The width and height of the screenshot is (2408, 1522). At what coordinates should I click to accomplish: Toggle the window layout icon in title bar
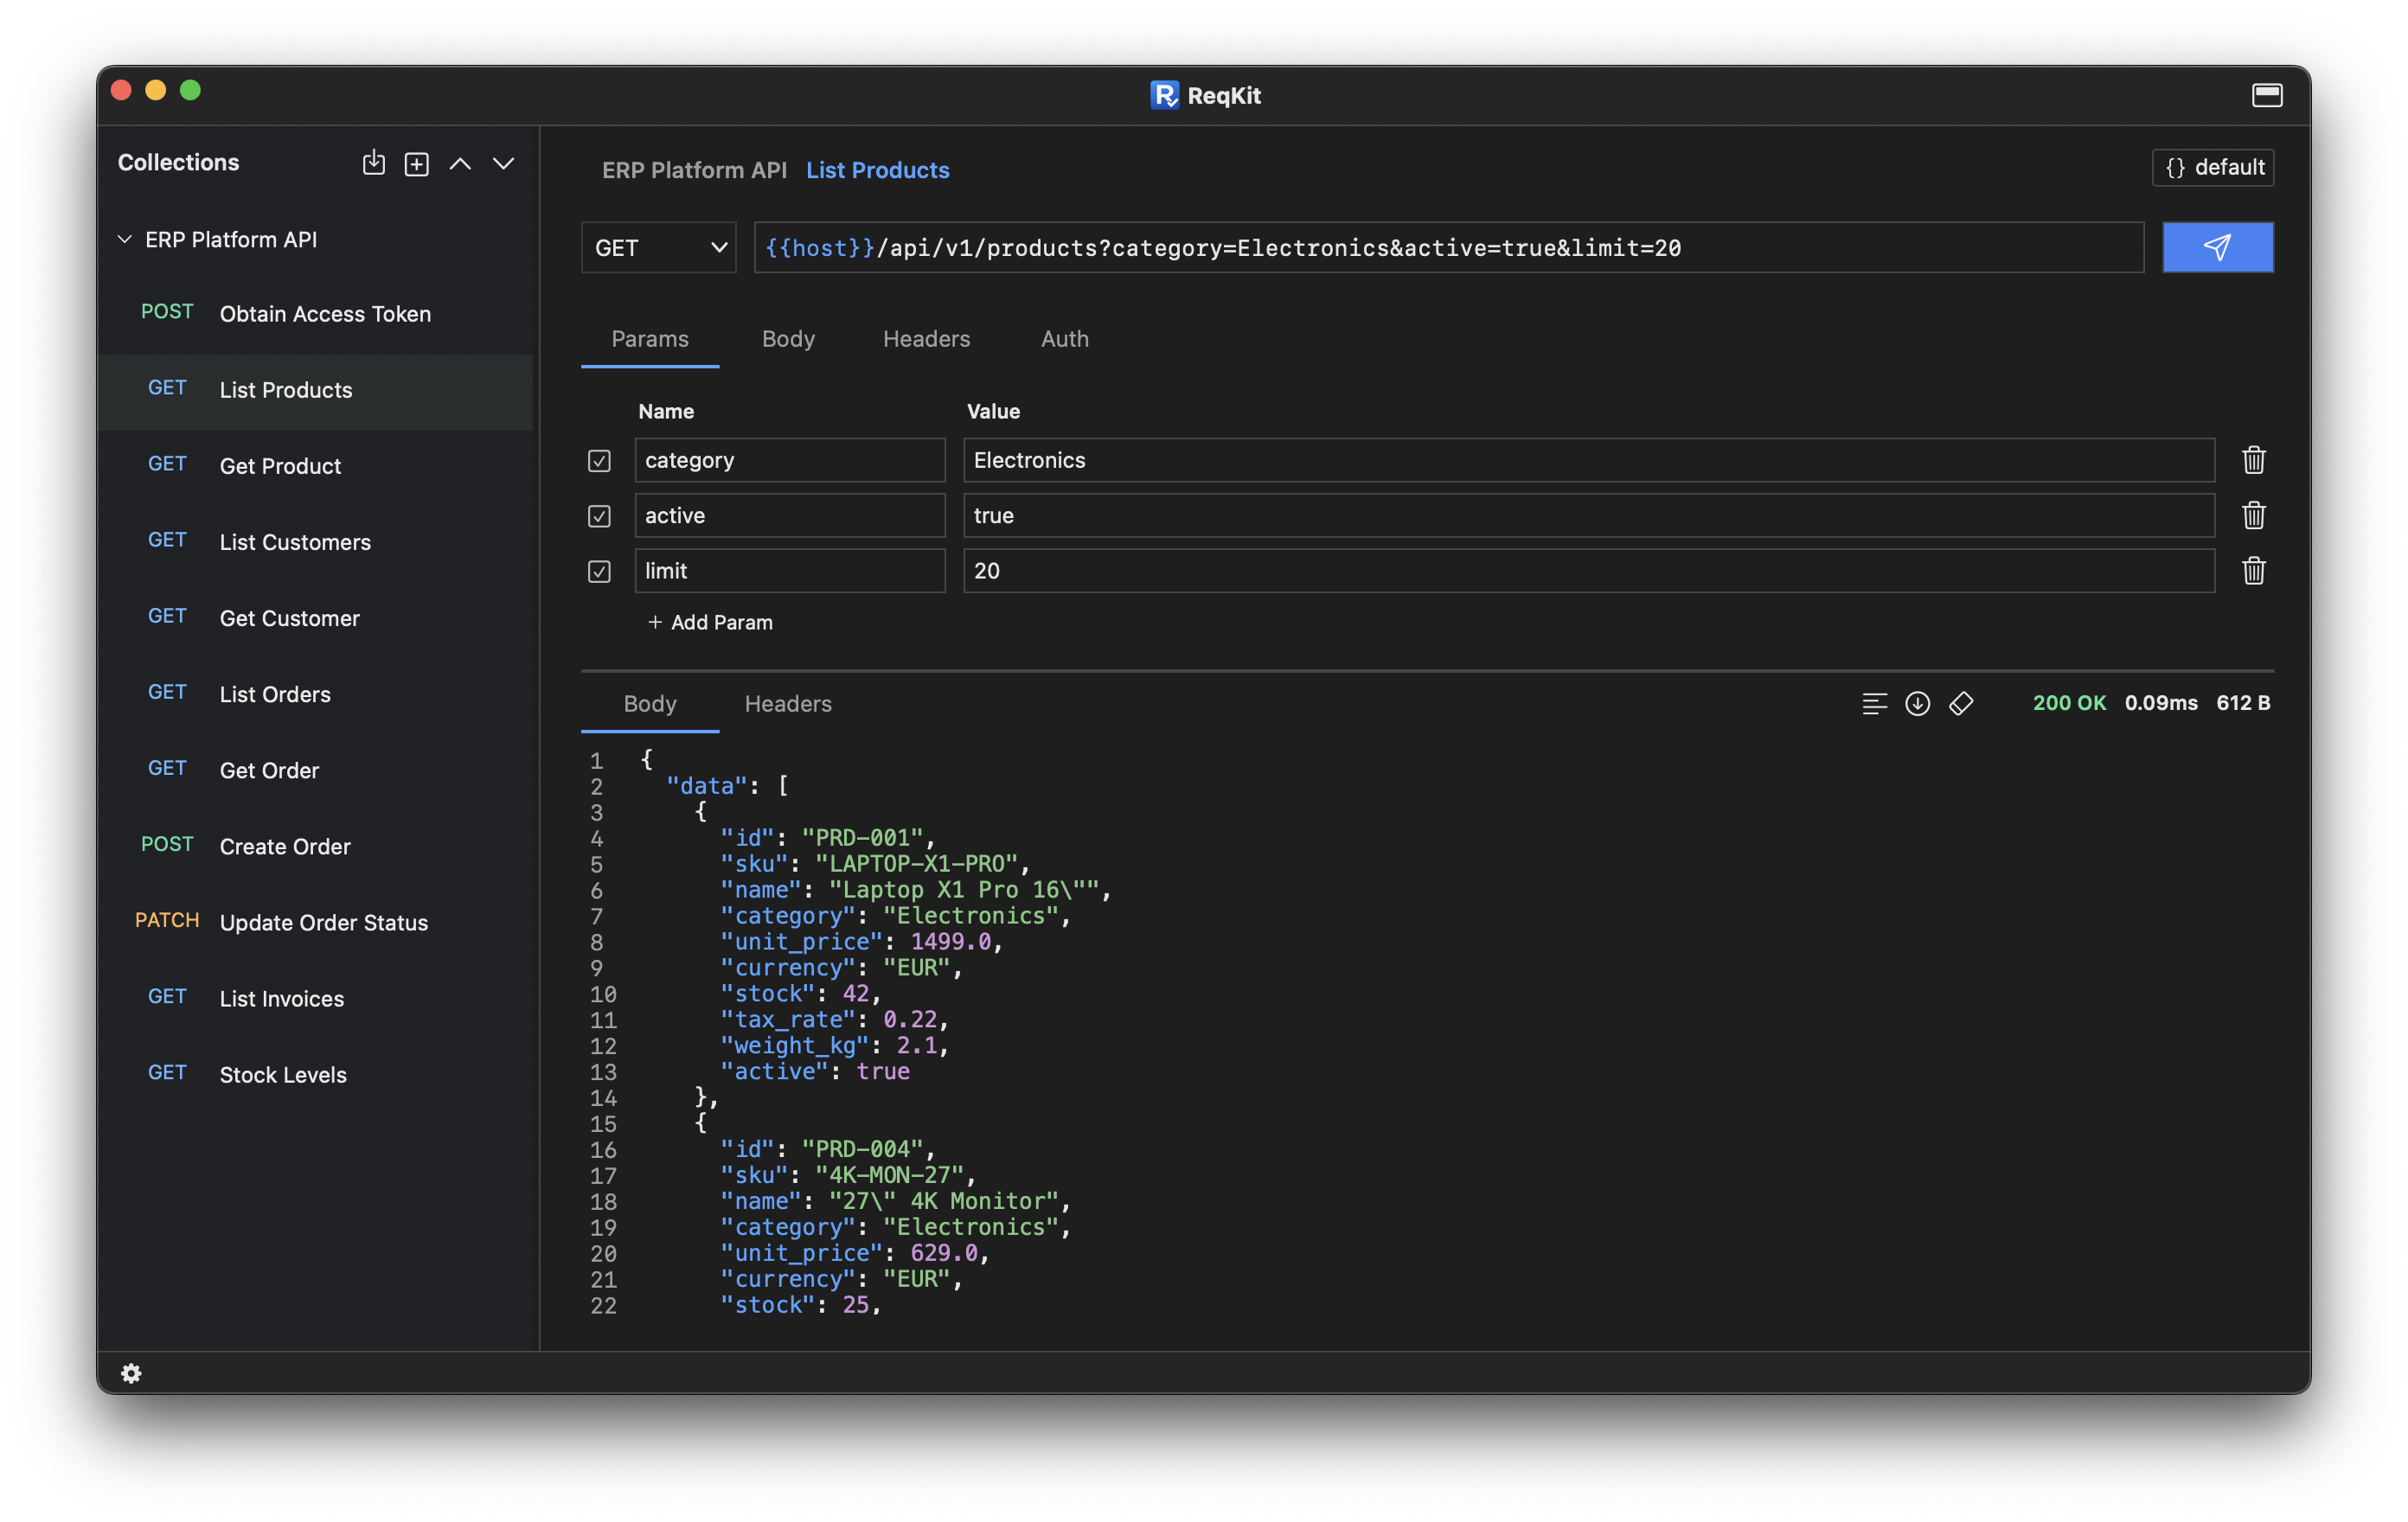tap(2266, 96)
